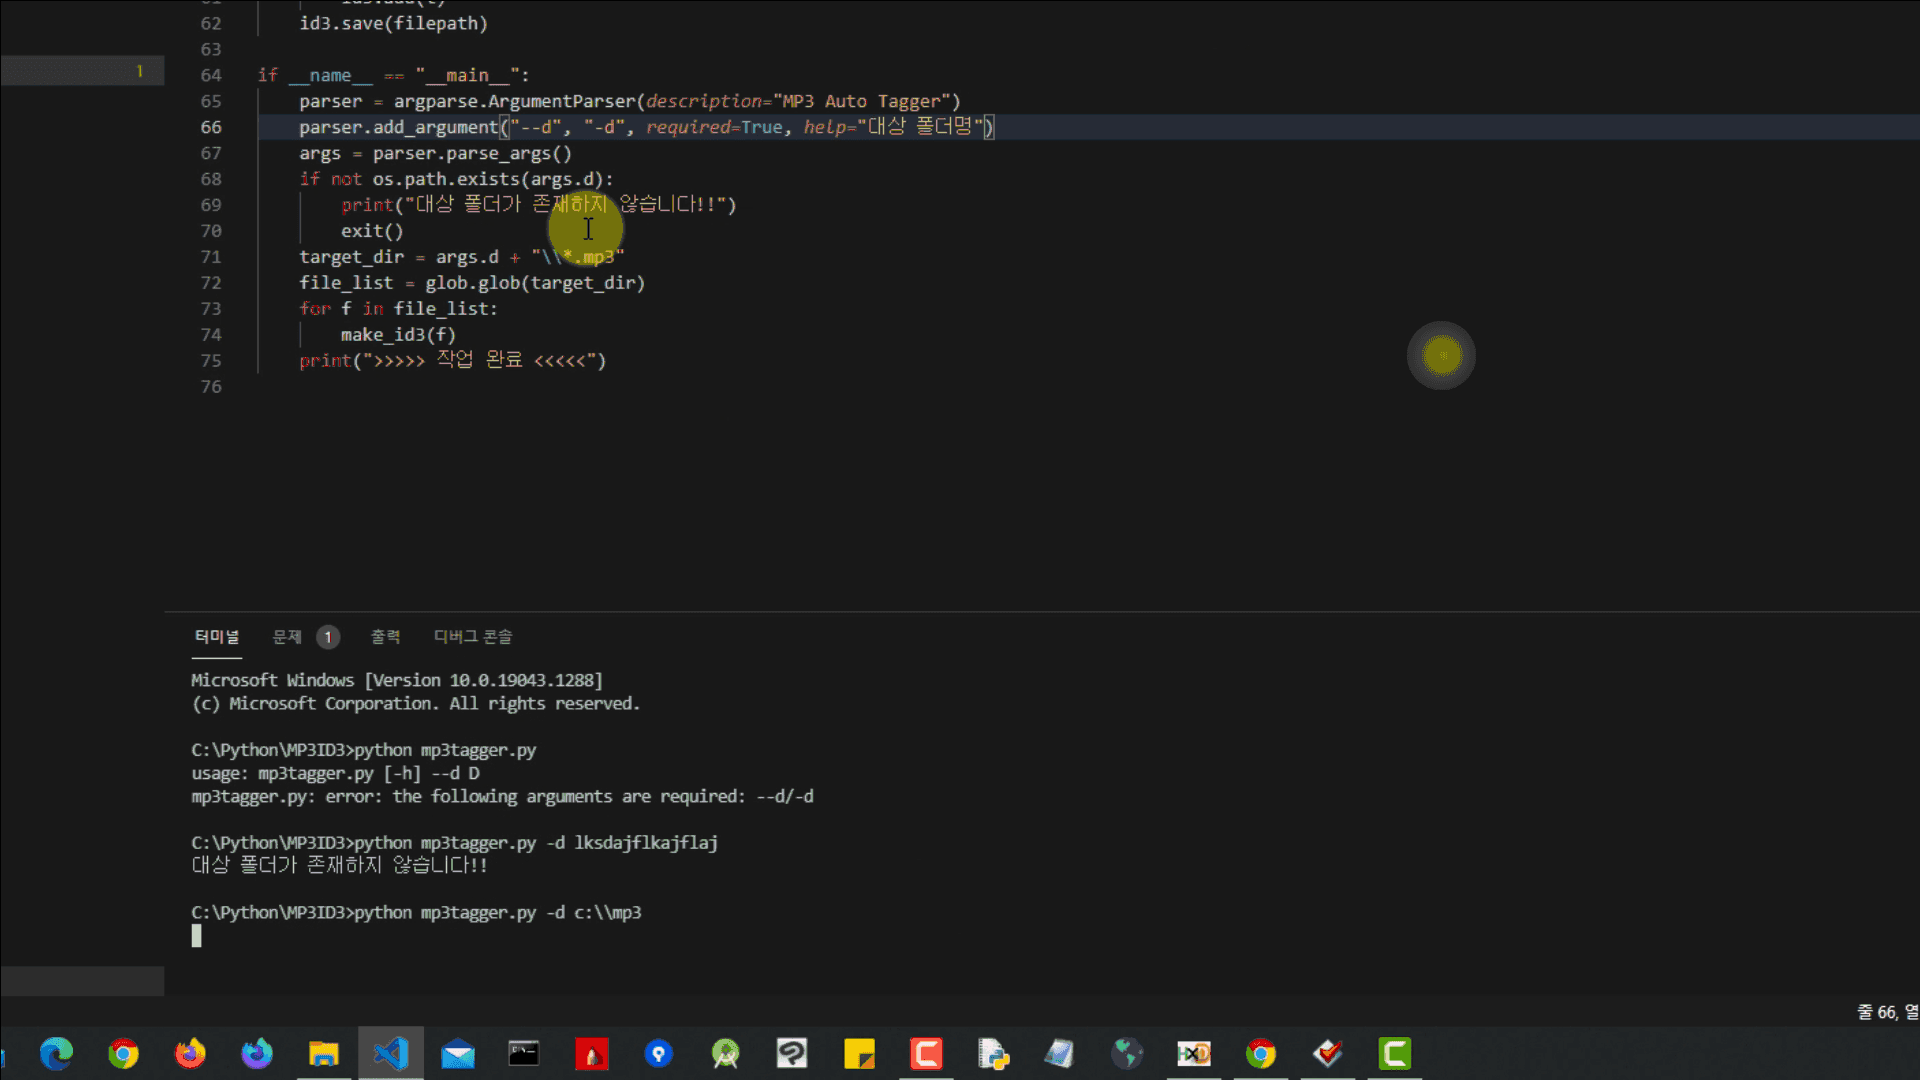Click the Visual Studio Code taskbar icon
This screenshot has height=1080, width=1920.
point(391,1053)
